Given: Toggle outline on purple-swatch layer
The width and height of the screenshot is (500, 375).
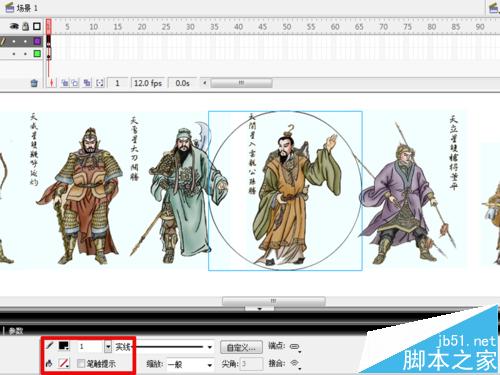Looking at the screenshot, I should click(37, 41).
